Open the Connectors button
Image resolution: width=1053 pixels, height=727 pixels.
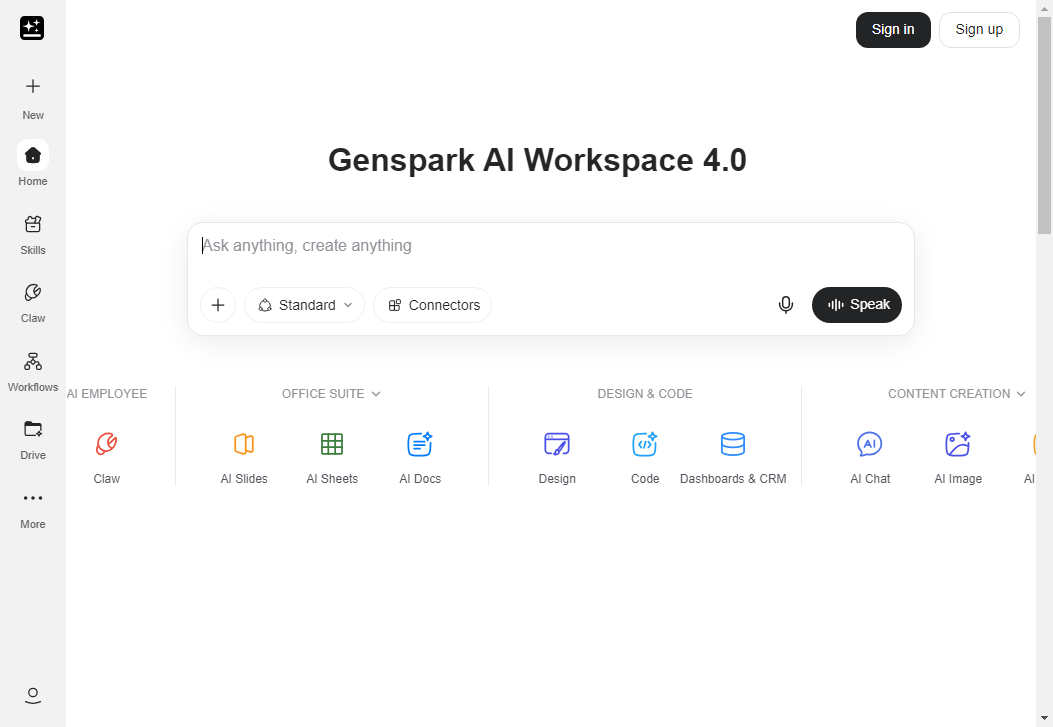[432, 305]
